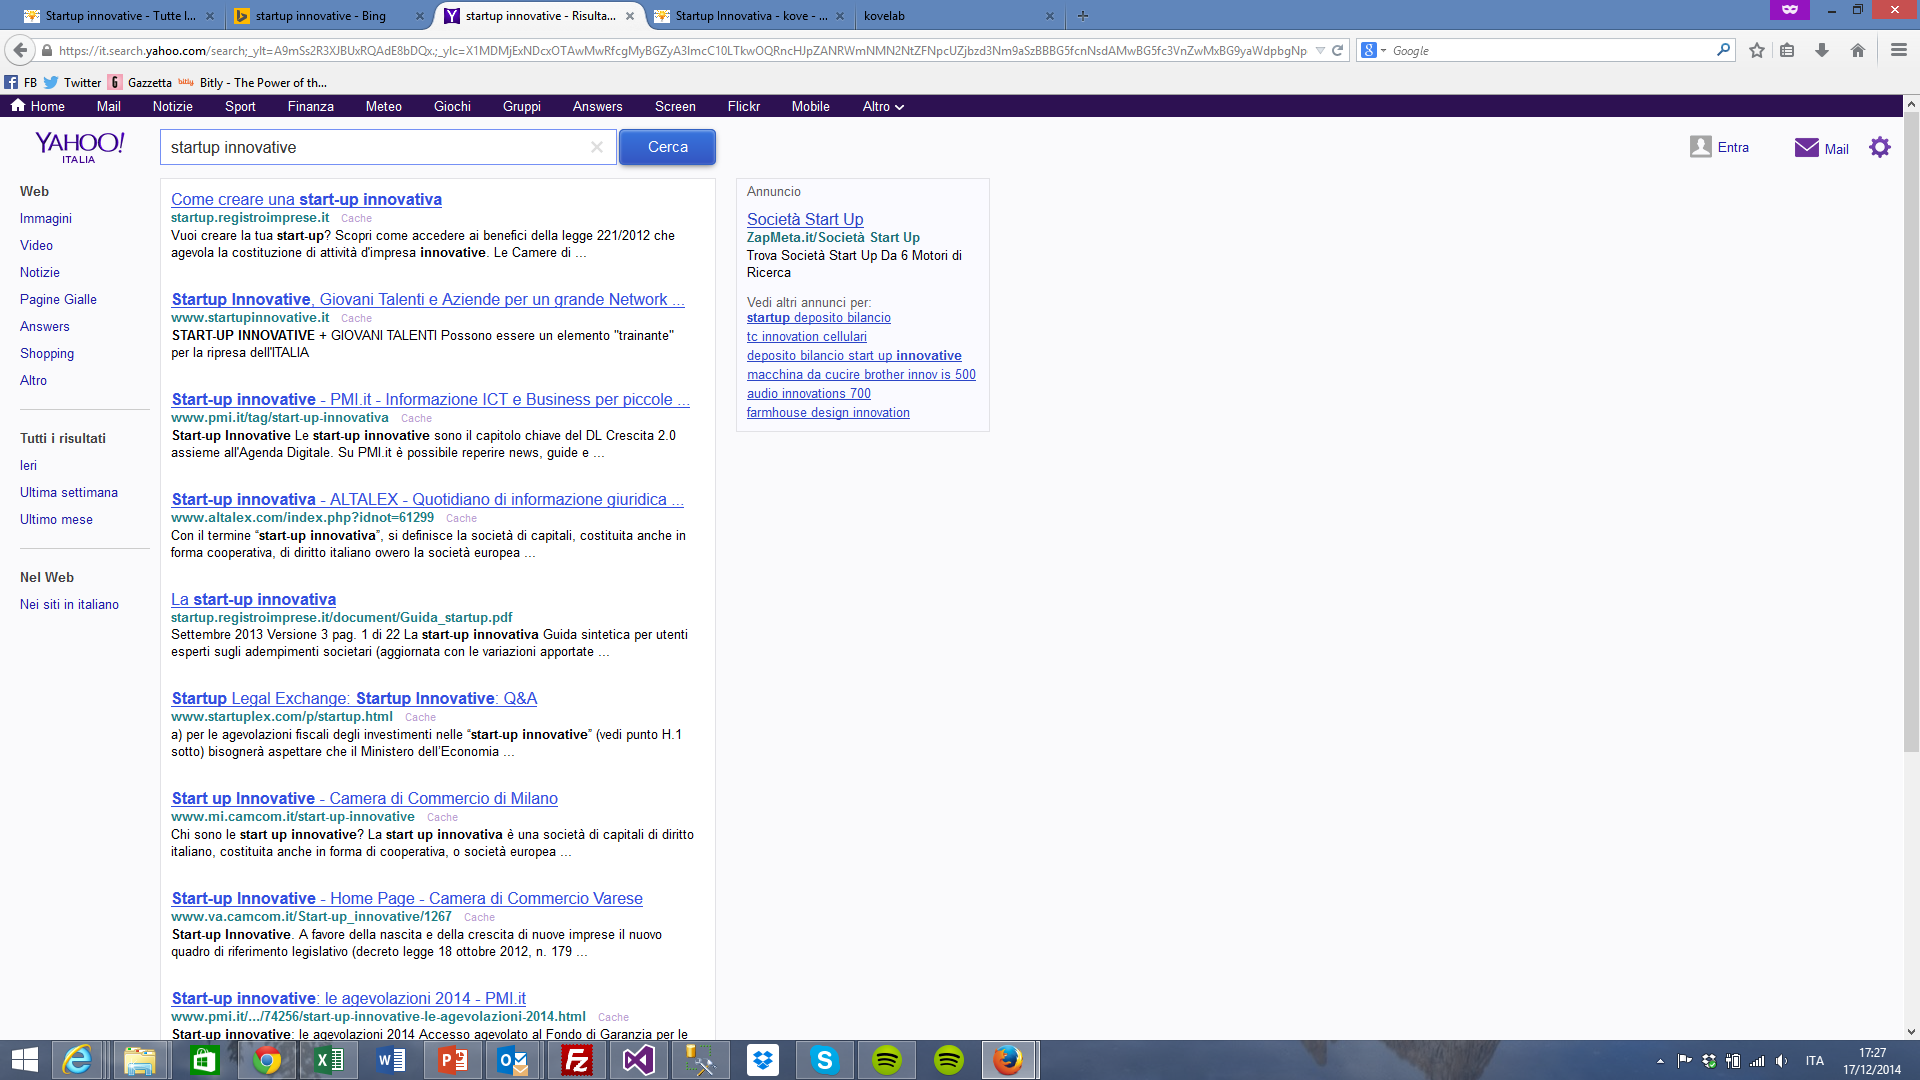Open Finanza in the Yahoo navigation bar
This screenshot has height=1080, width=1920.
tap(310, 106)
